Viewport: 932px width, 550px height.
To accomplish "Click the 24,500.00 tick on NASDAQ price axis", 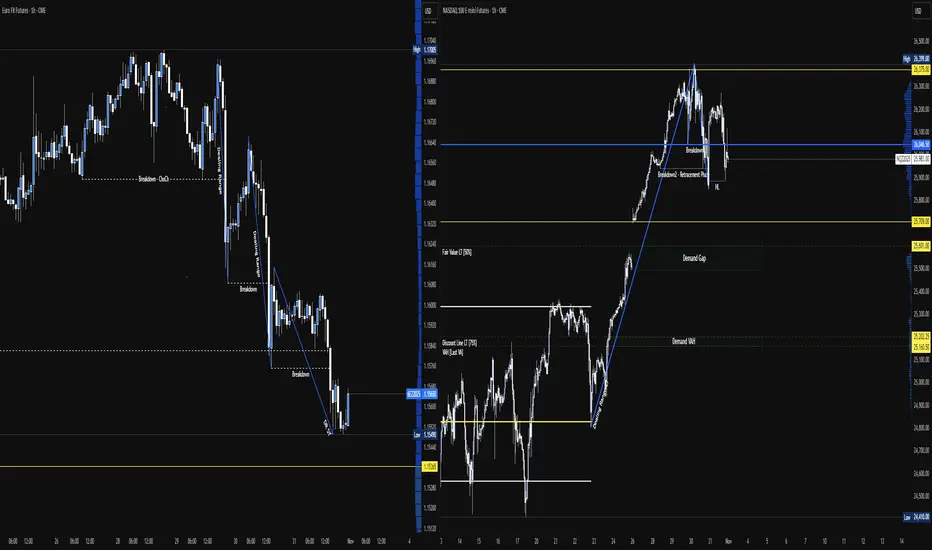I will [x=921, y=495].
